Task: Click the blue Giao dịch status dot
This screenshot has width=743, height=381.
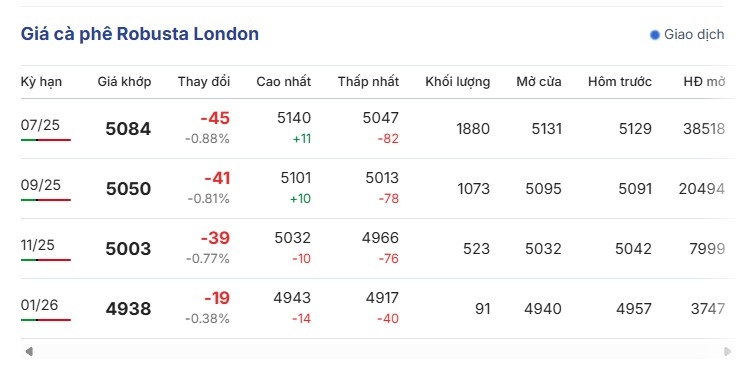Action: click(x=654, y=35)
